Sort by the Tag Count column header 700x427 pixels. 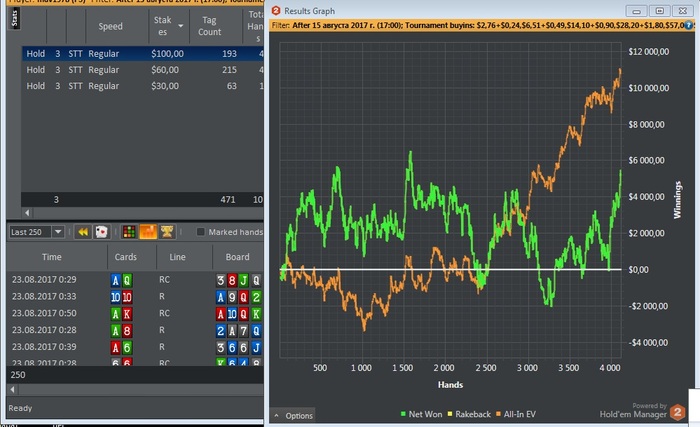coord(209,26)
